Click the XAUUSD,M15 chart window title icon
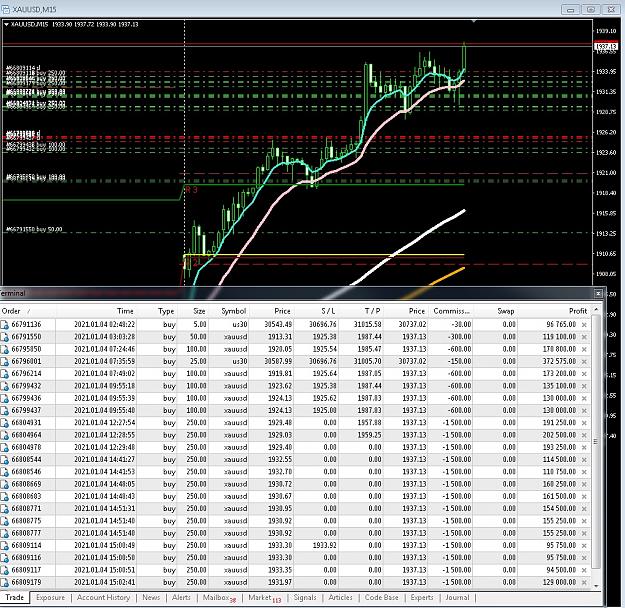The width and height of the screenshot is (625, 608). point(6,9)
